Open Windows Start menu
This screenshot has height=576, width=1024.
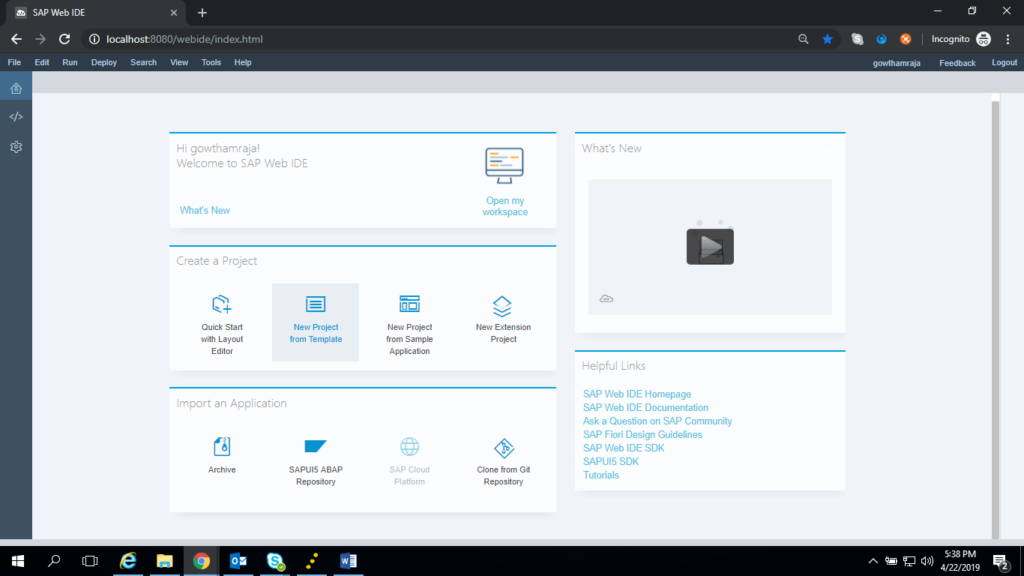click(x=18, y=561)
